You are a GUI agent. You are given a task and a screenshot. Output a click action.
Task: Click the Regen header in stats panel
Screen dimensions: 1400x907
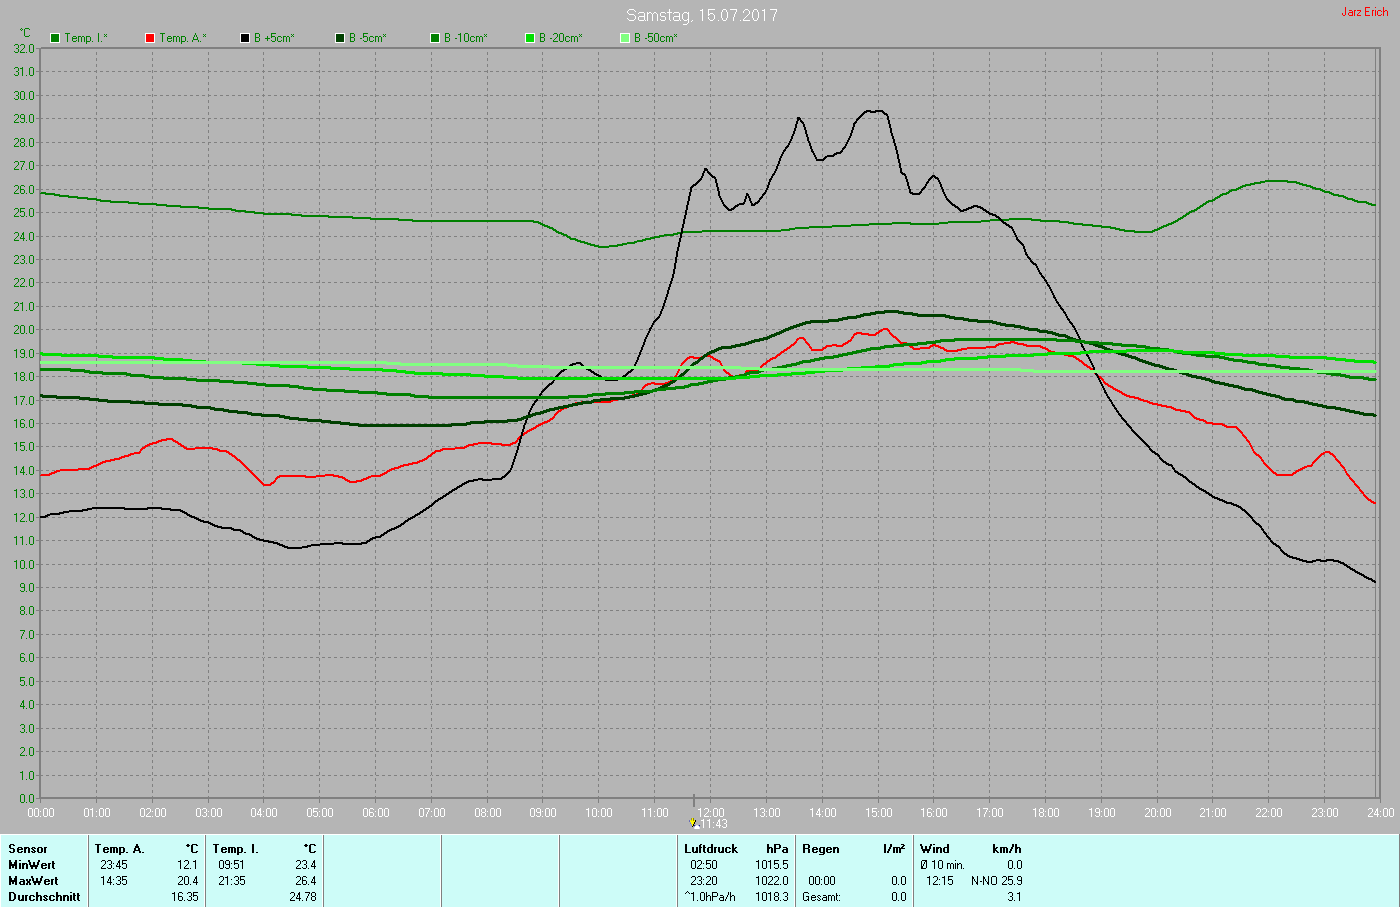click(821, 849)
